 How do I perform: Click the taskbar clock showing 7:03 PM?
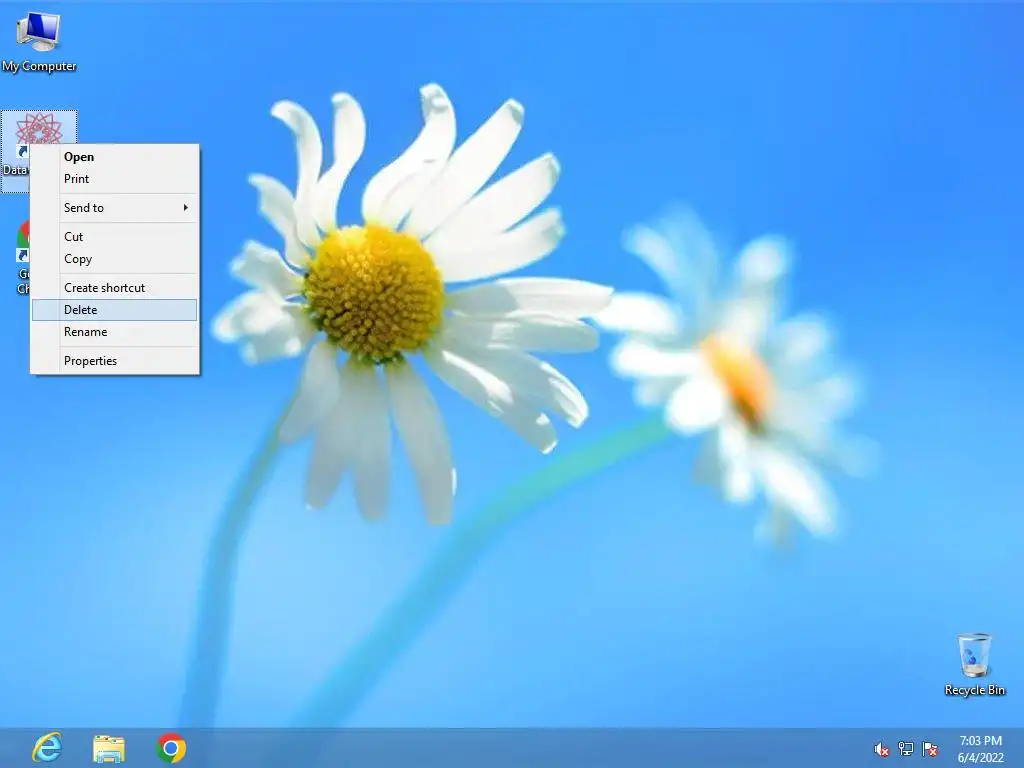coord(980,748)
